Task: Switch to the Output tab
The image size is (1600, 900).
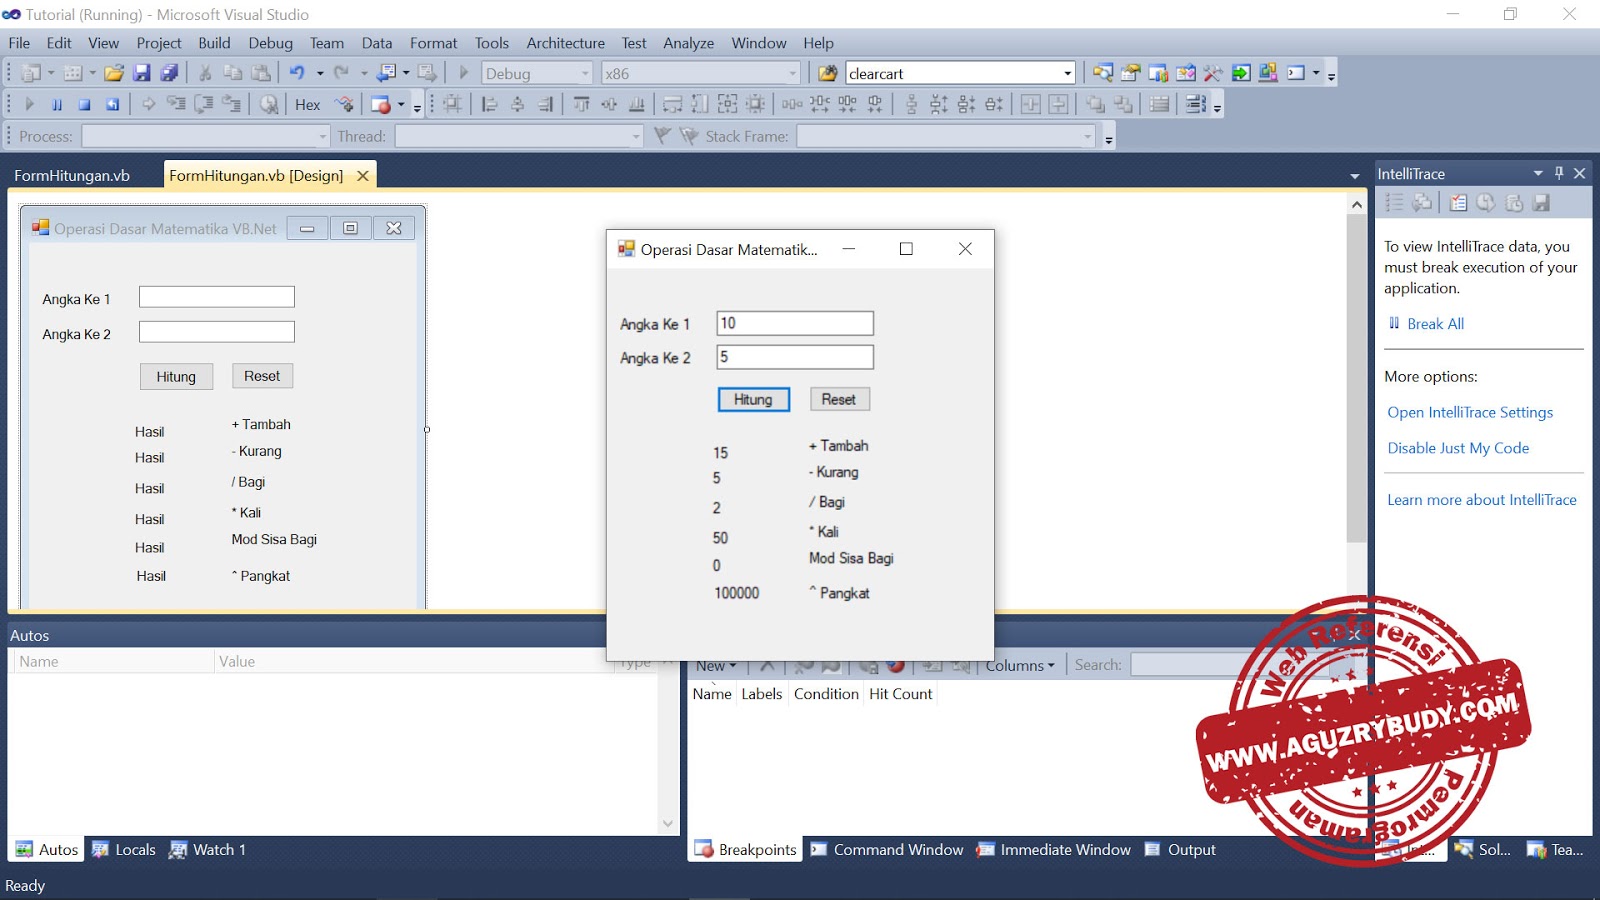Action: 1180,849
